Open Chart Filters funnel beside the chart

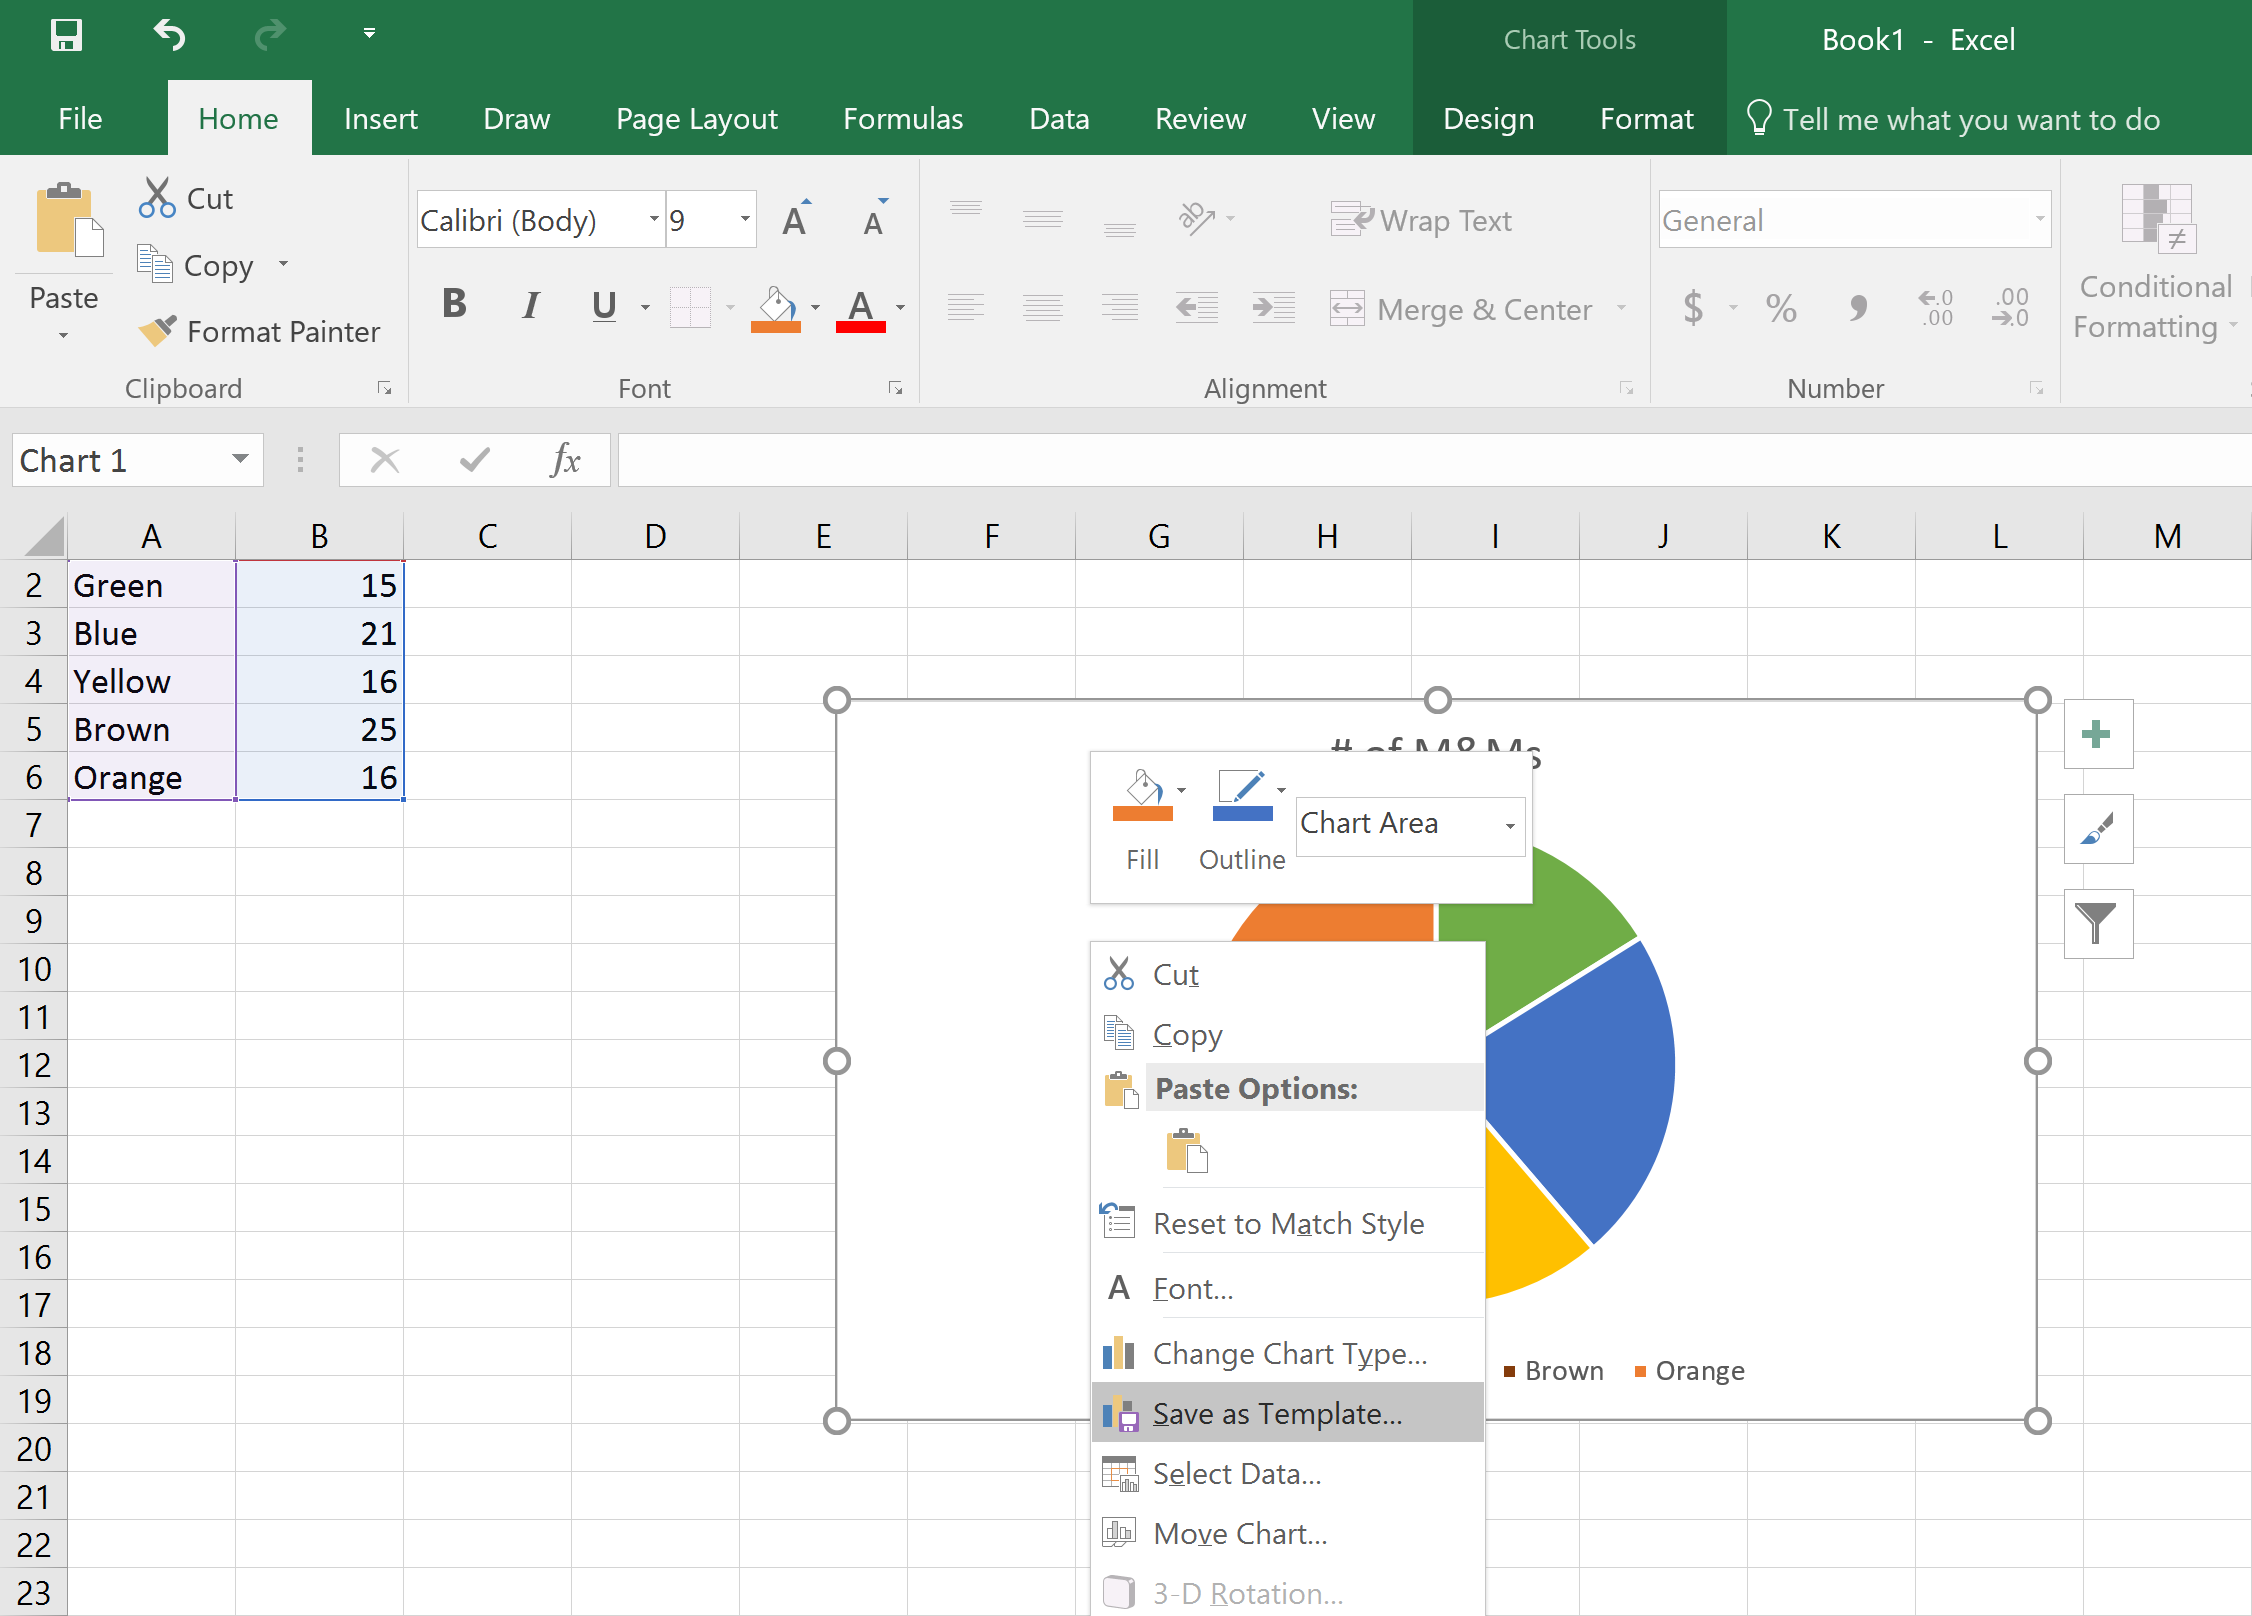[x=2097, y=922]
